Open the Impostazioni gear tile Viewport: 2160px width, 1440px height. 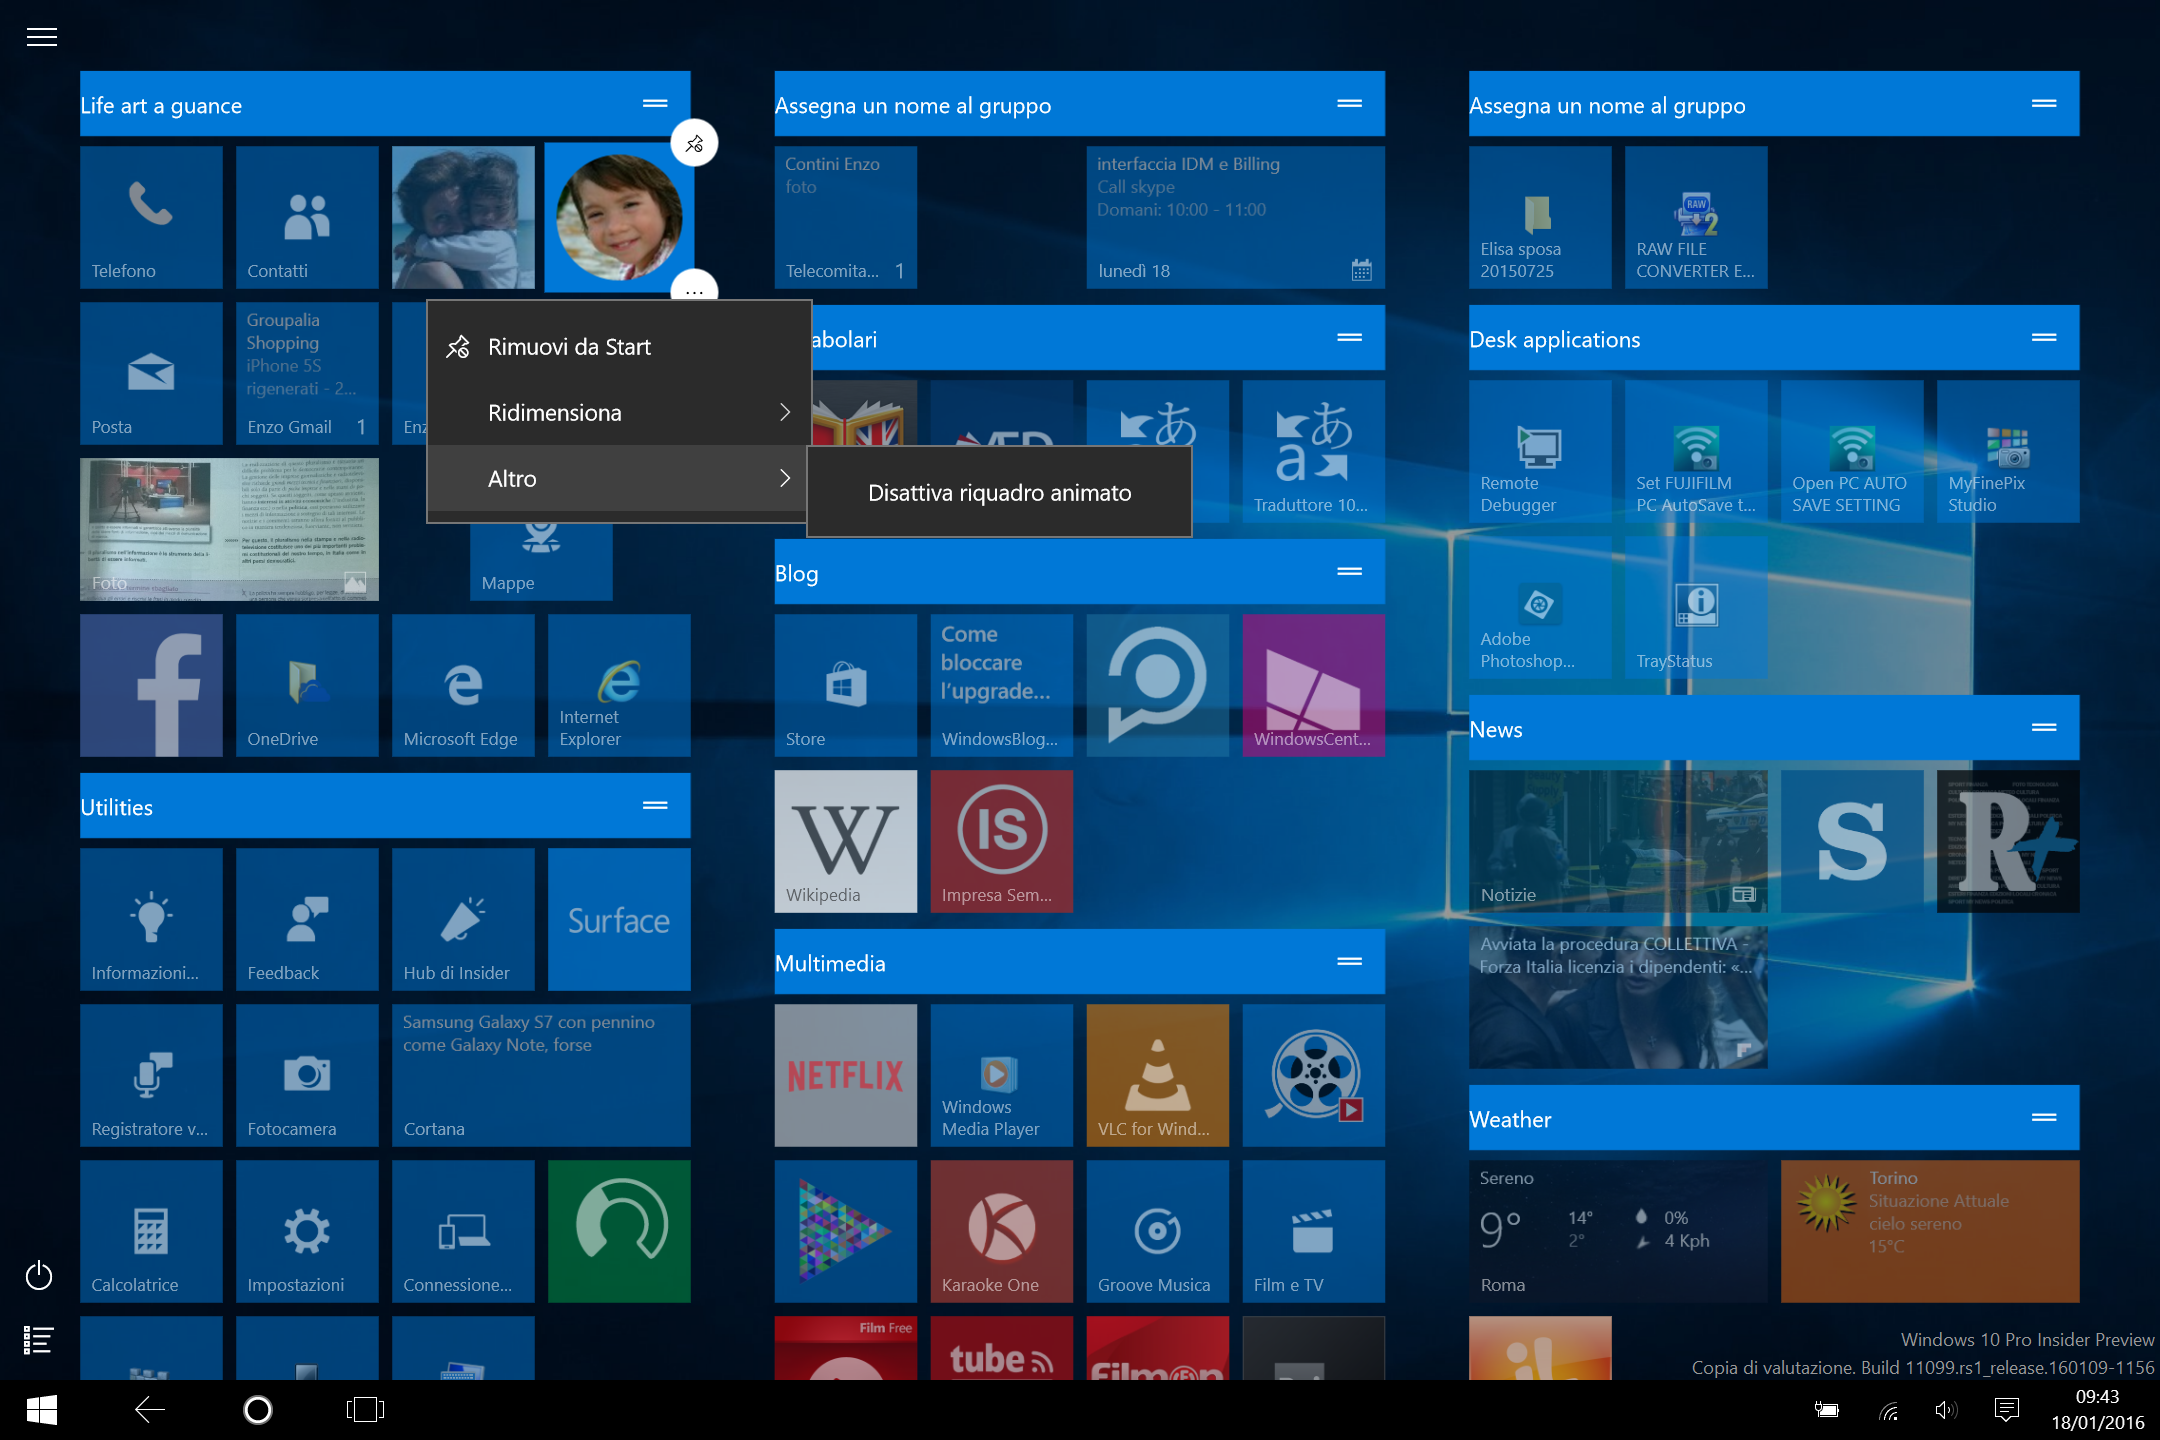point(307,1231)
